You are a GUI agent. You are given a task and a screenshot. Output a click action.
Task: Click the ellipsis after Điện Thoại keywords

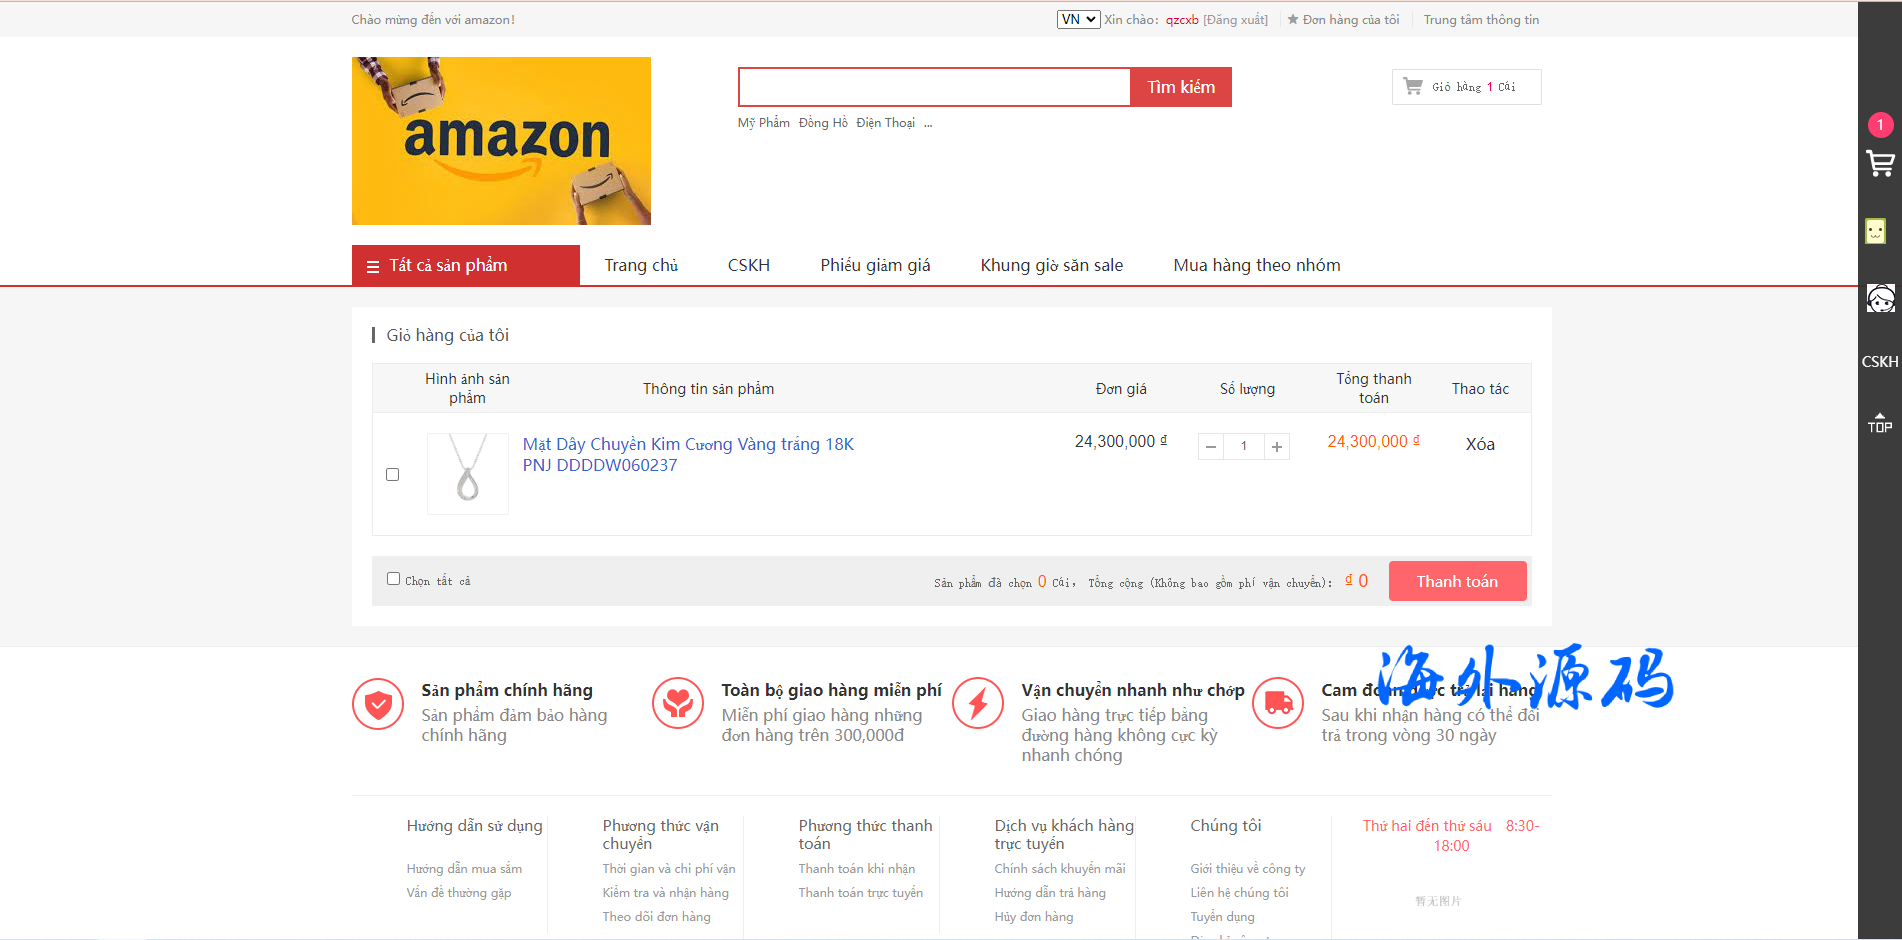[x=928, y=123]
